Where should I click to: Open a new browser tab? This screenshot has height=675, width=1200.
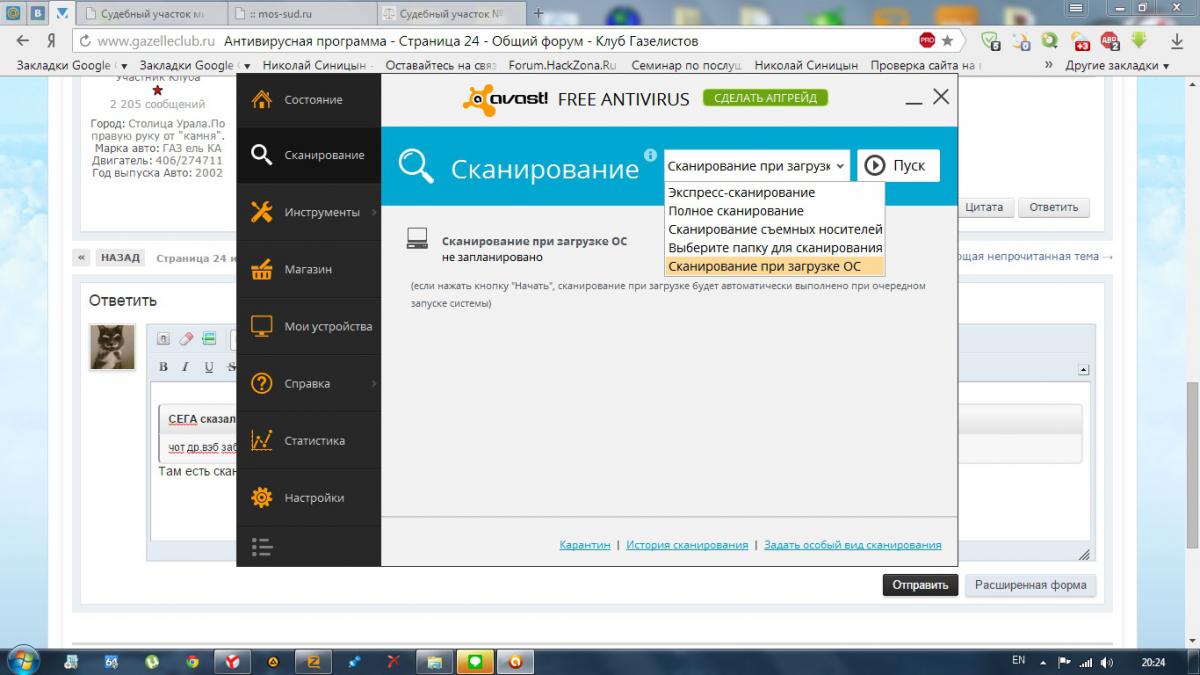coord(539,14)
